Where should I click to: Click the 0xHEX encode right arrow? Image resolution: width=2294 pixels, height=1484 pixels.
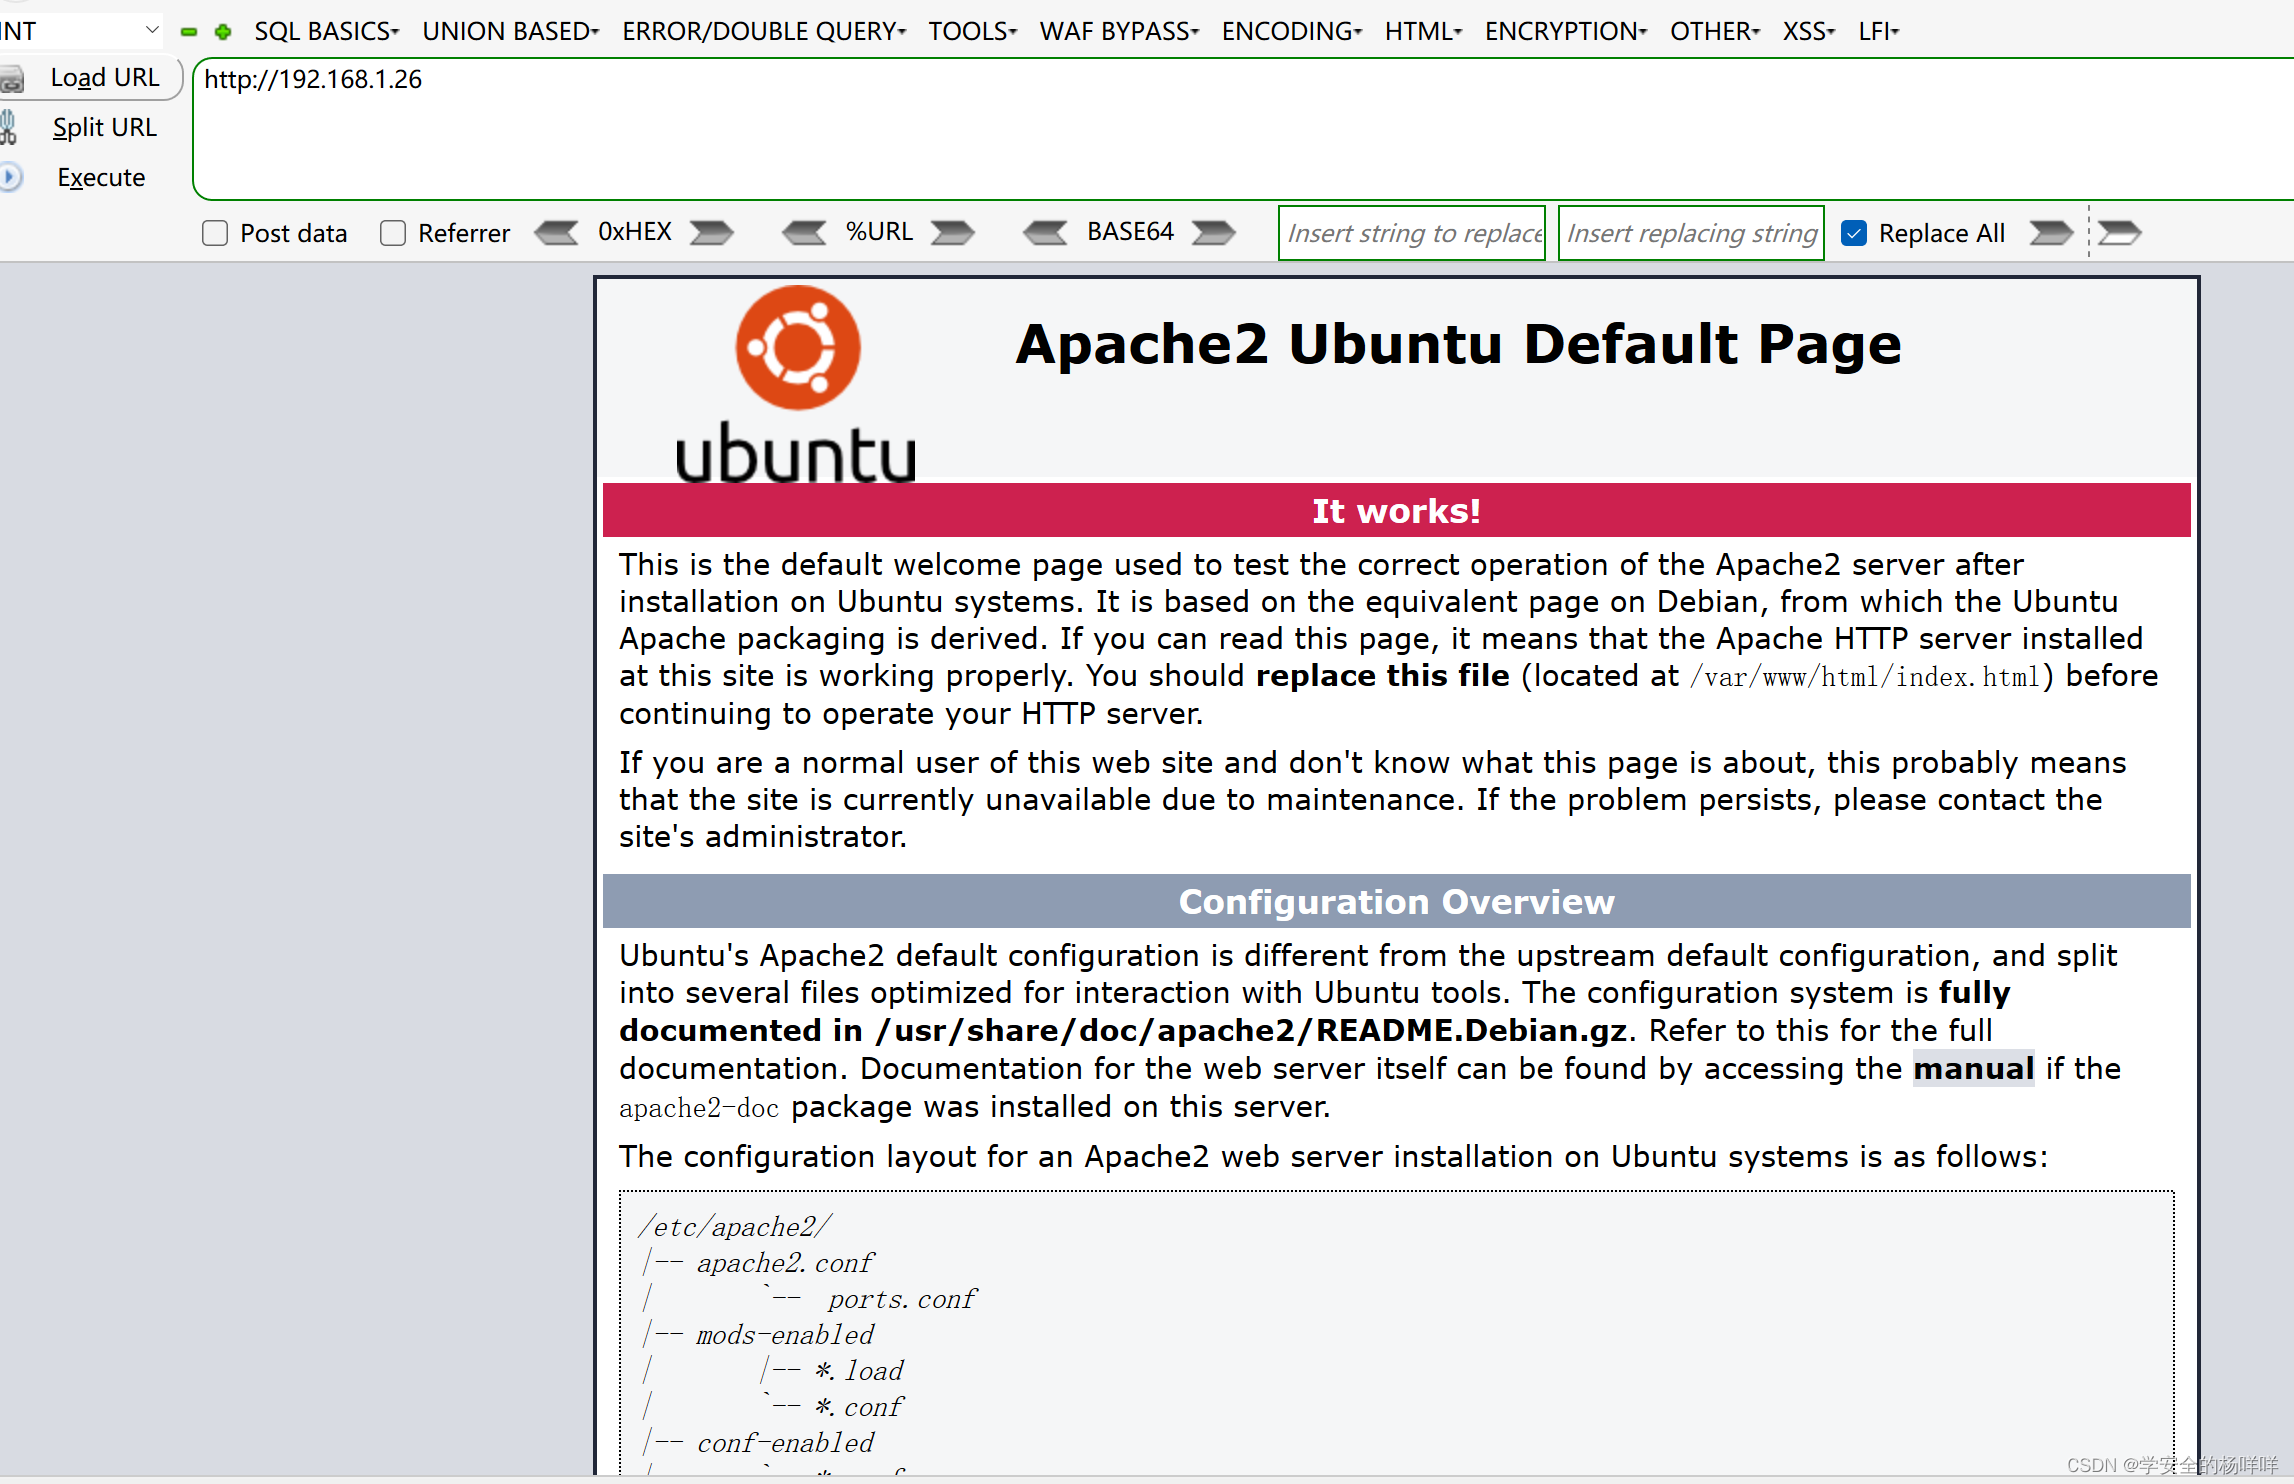tap(711, 232)
